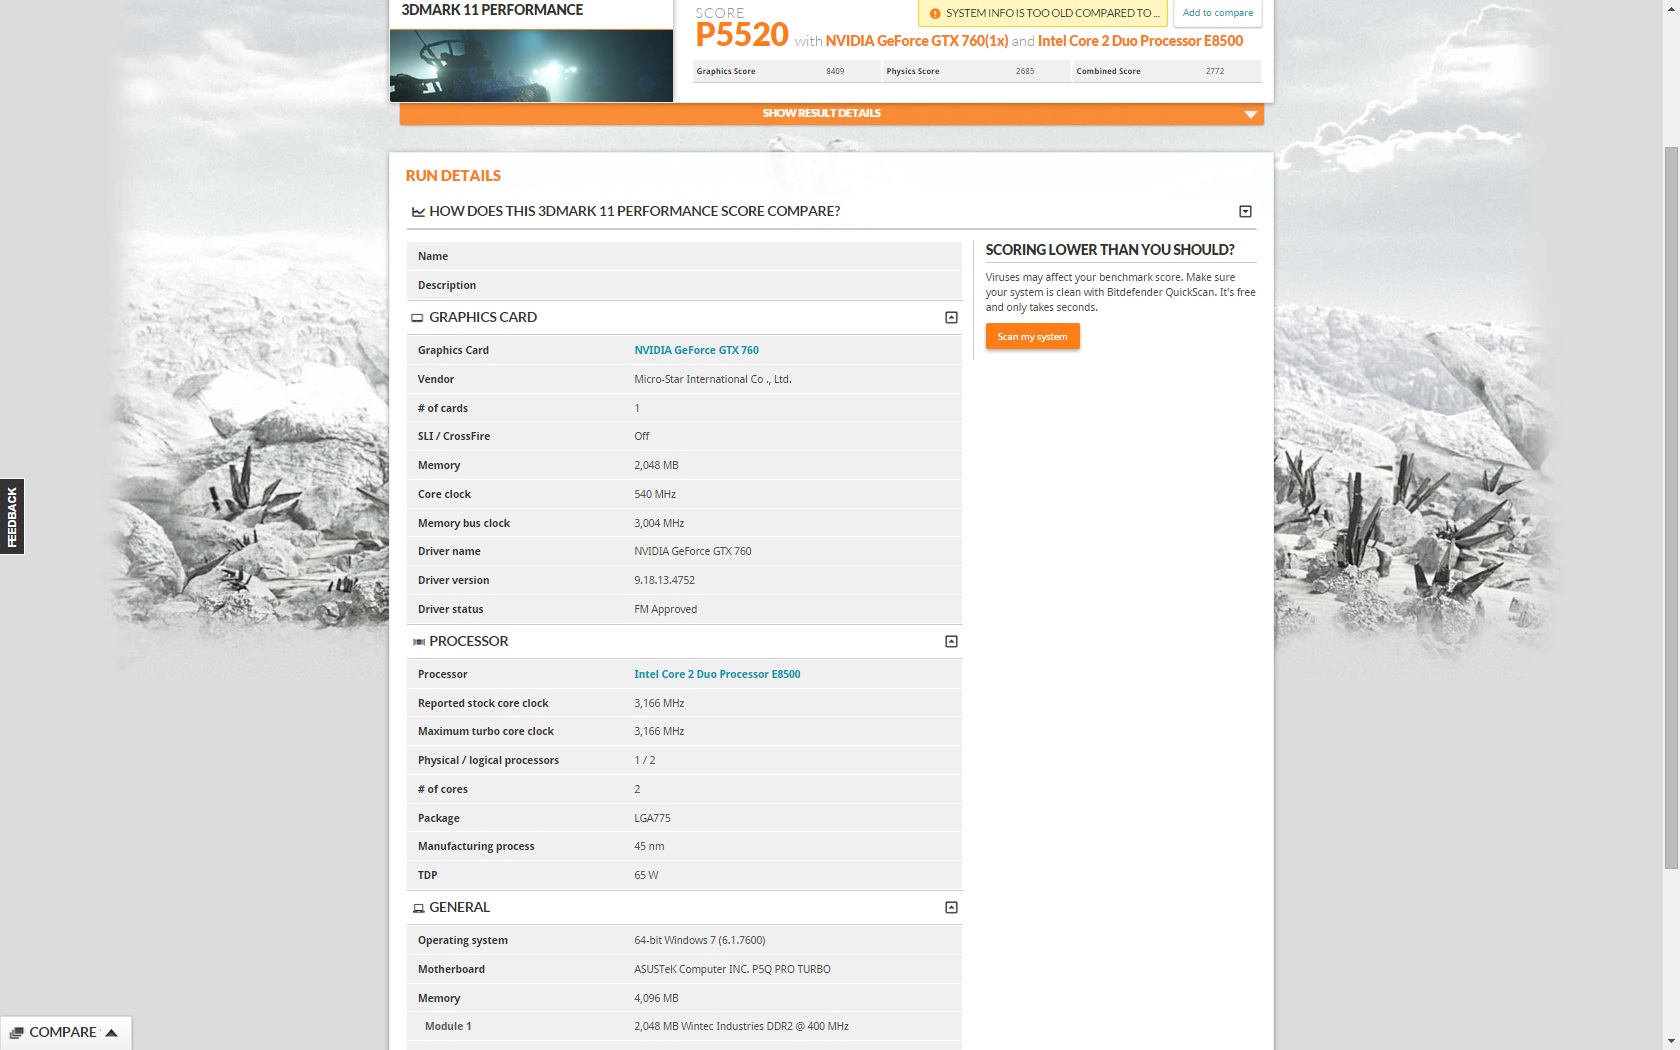Screen dimensions: 1680x1050
Task: Open NVIDIA GeForce GTX 760 link
Action: click(696, 351)
